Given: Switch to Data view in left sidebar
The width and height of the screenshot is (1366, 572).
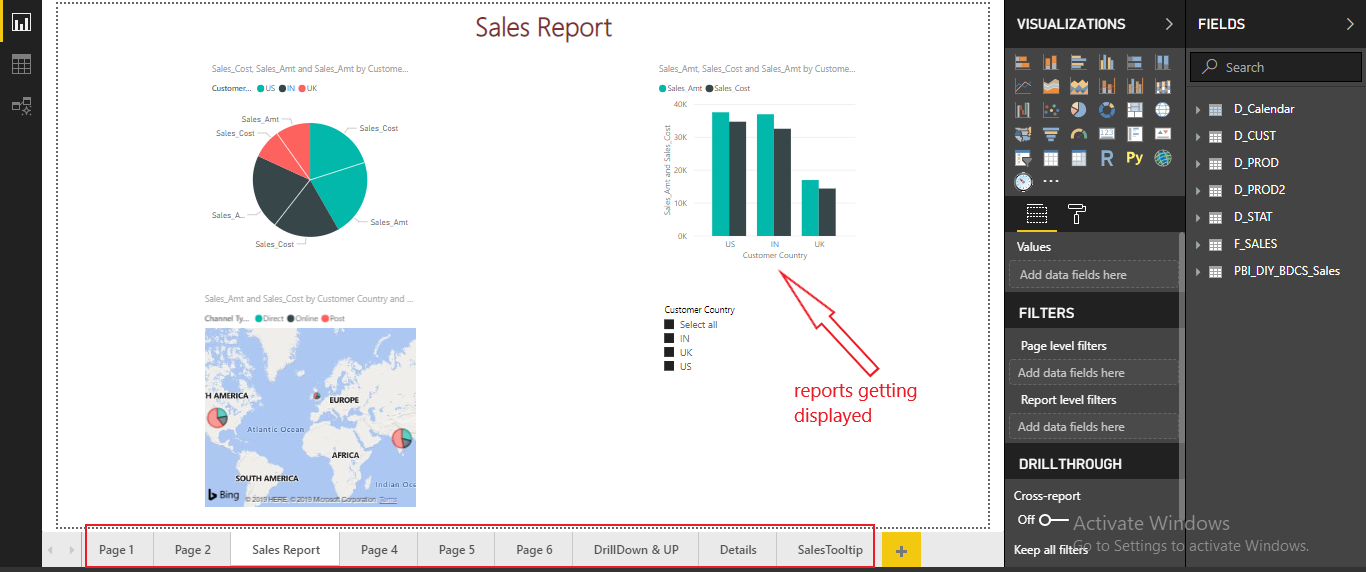Looking at the screenshot, I should coord(21,64).
